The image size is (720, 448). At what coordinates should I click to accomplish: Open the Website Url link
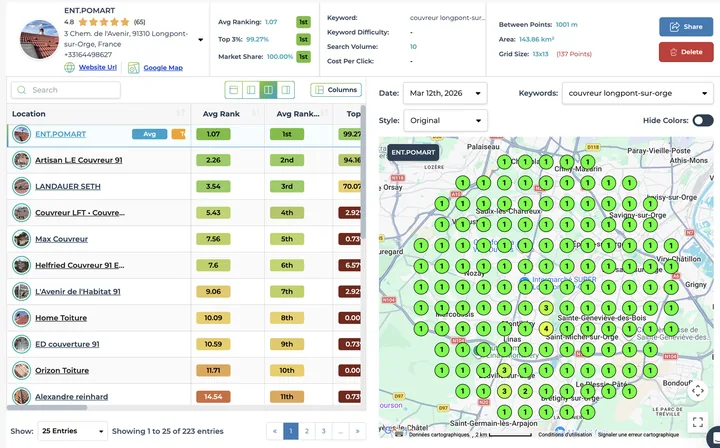click(x=98, y=67)
